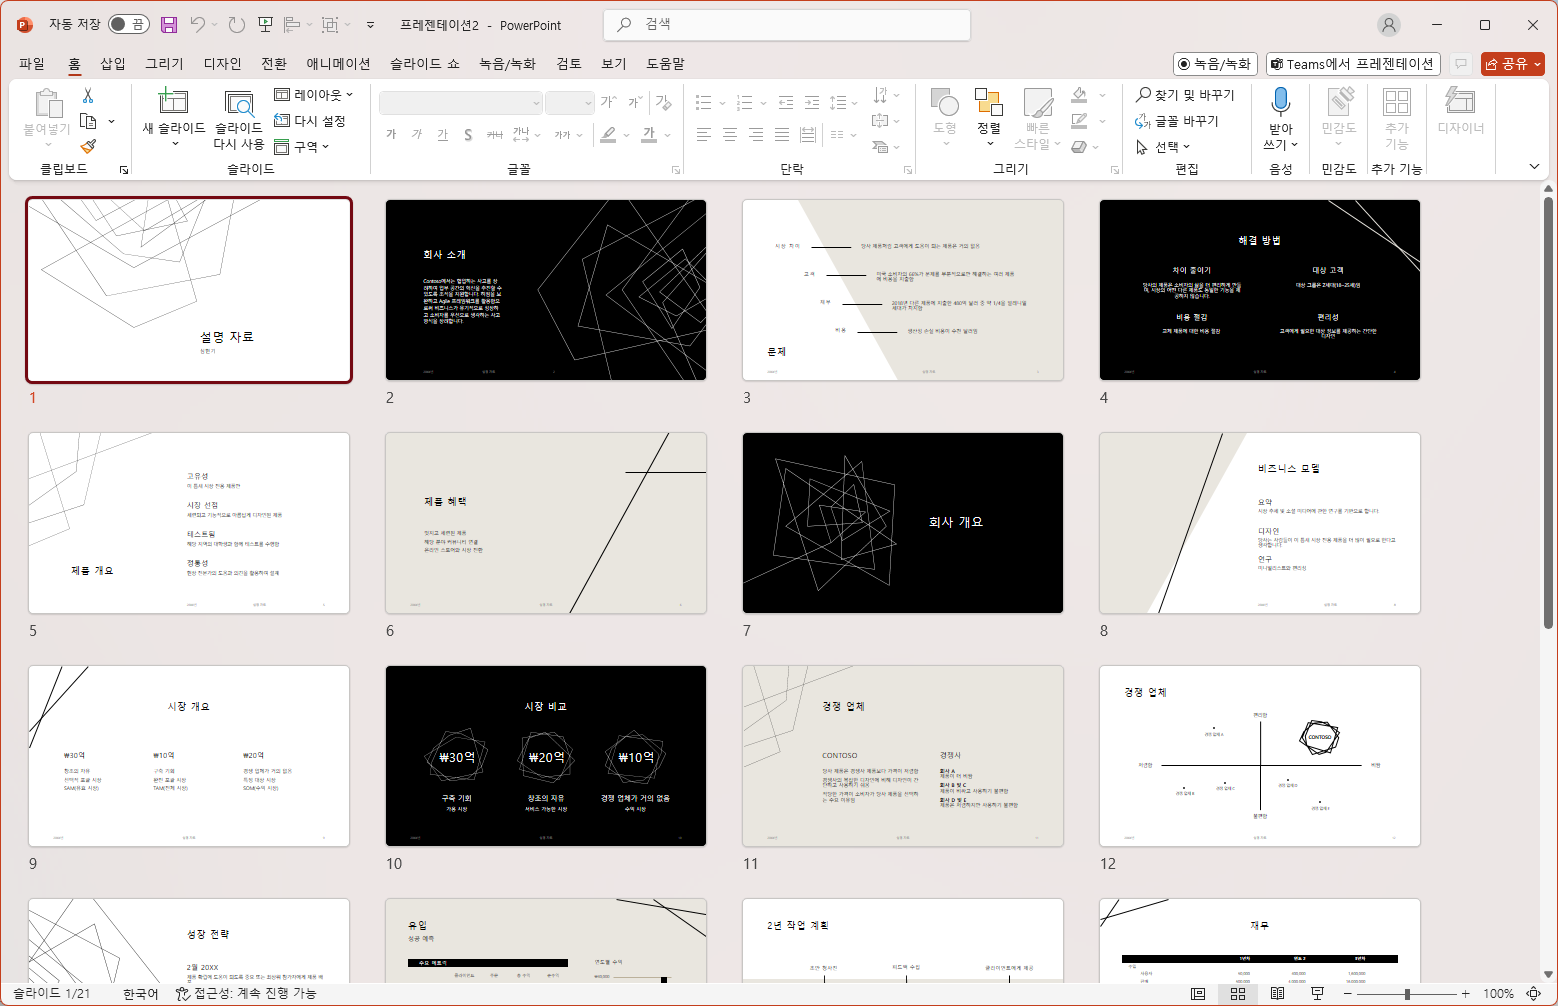This screenshot has width=1558, height=1006.
Task: Toggle text shadow S button
Action: pyautogui.click(x=468, y=134)
